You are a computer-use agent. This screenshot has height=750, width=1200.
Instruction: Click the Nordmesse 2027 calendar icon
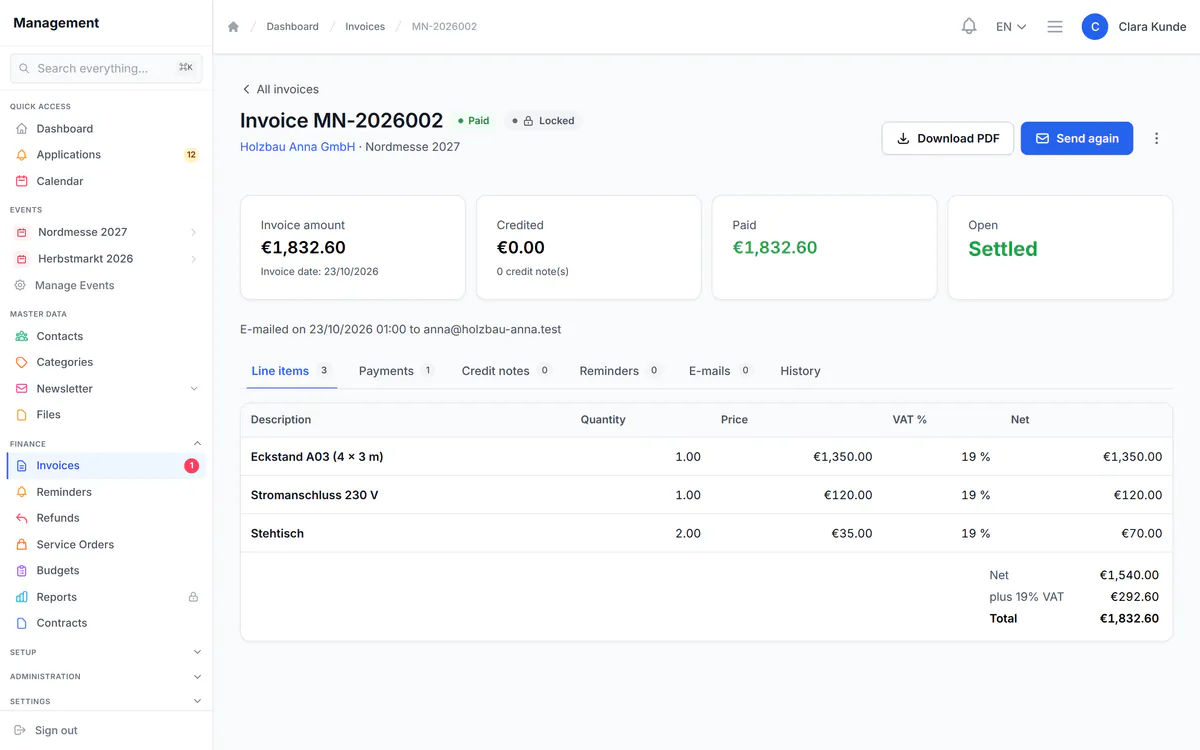tap(22, 232)
